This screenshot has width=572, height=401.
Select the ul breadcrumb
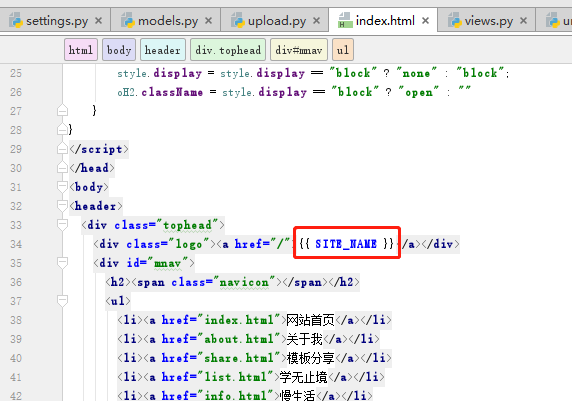pyautogui.click(x=343, y=50)
